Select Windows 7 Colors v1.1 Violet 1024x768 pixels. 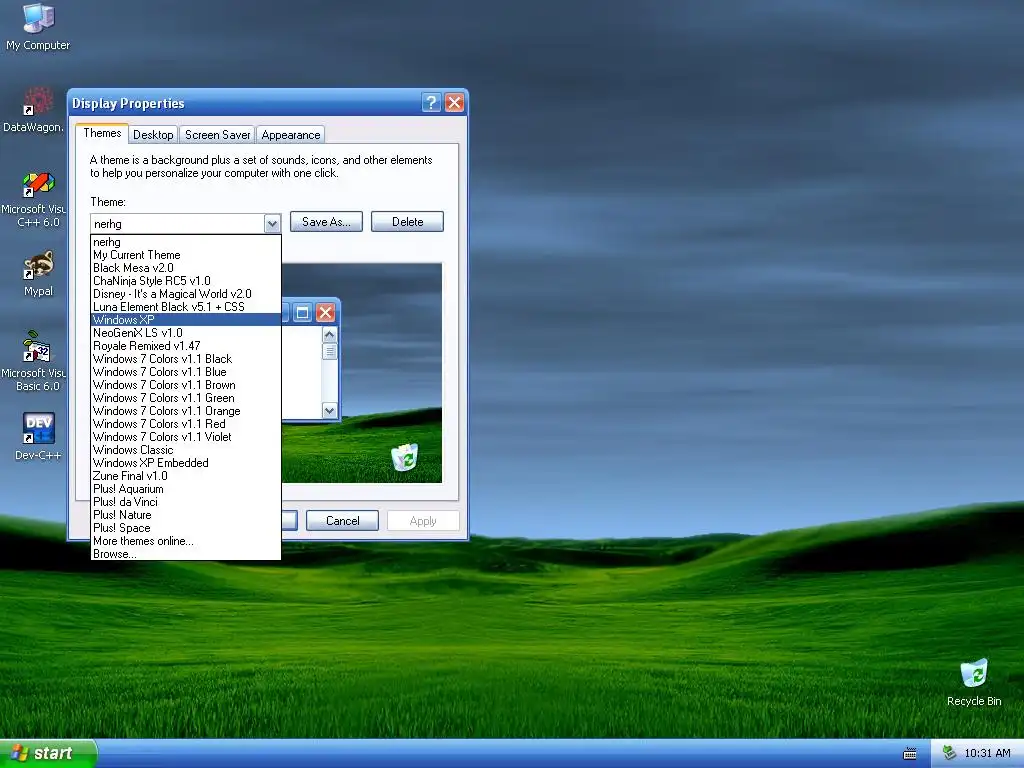[x=186, y=437]
